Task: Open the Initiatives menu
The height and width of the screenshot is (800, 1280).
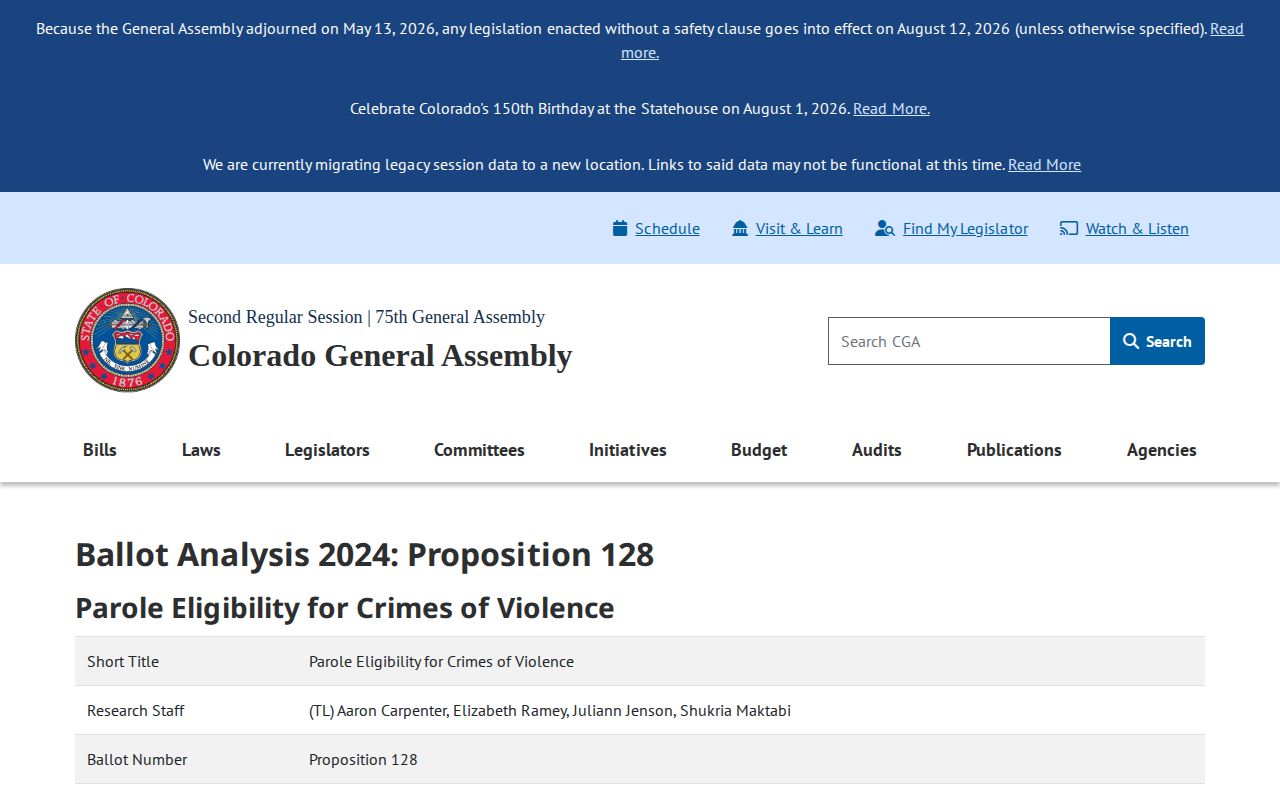Action: [x=628, y=450]
